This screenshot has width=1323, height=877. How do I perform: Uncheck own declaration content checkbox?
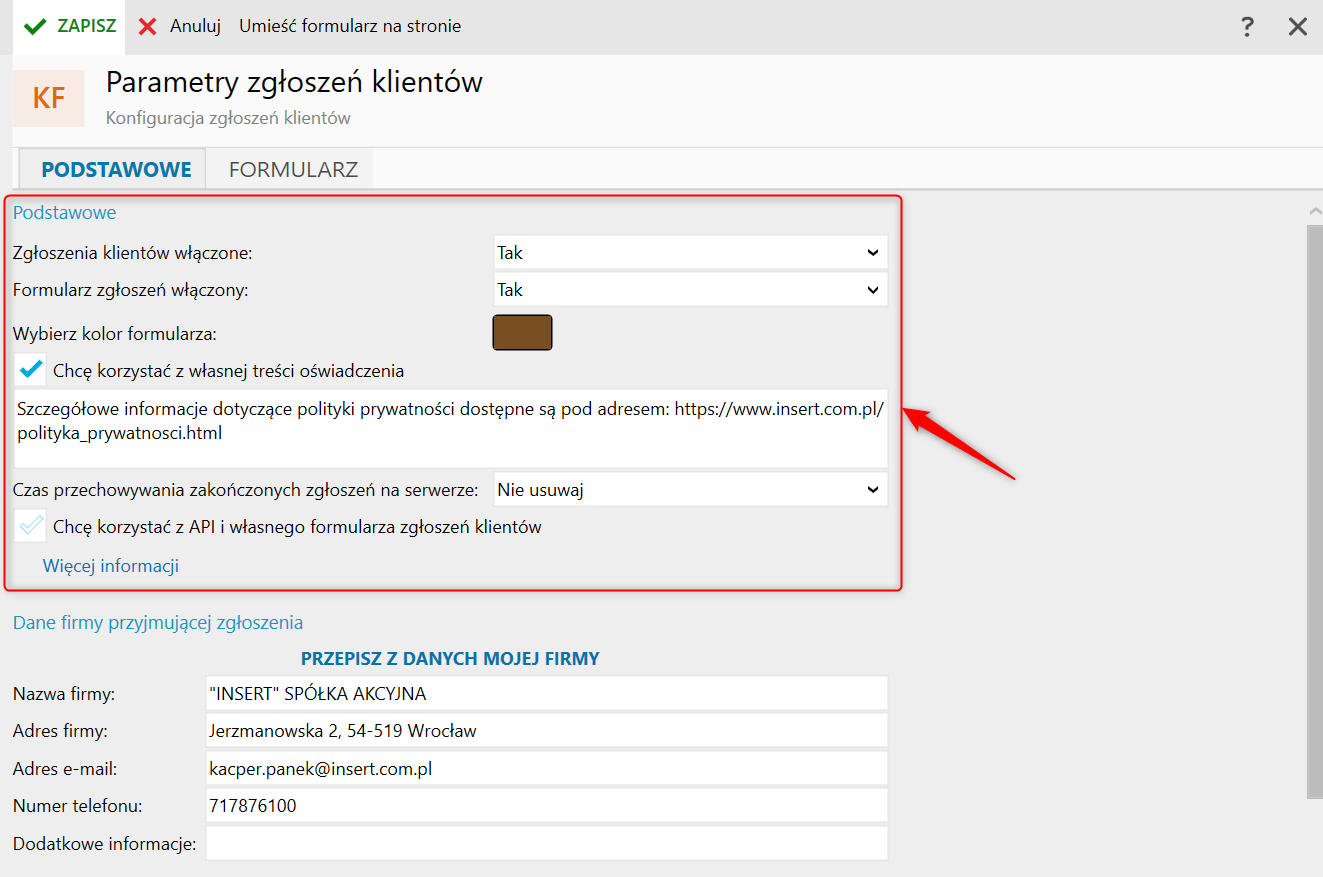tap(31, 371)
